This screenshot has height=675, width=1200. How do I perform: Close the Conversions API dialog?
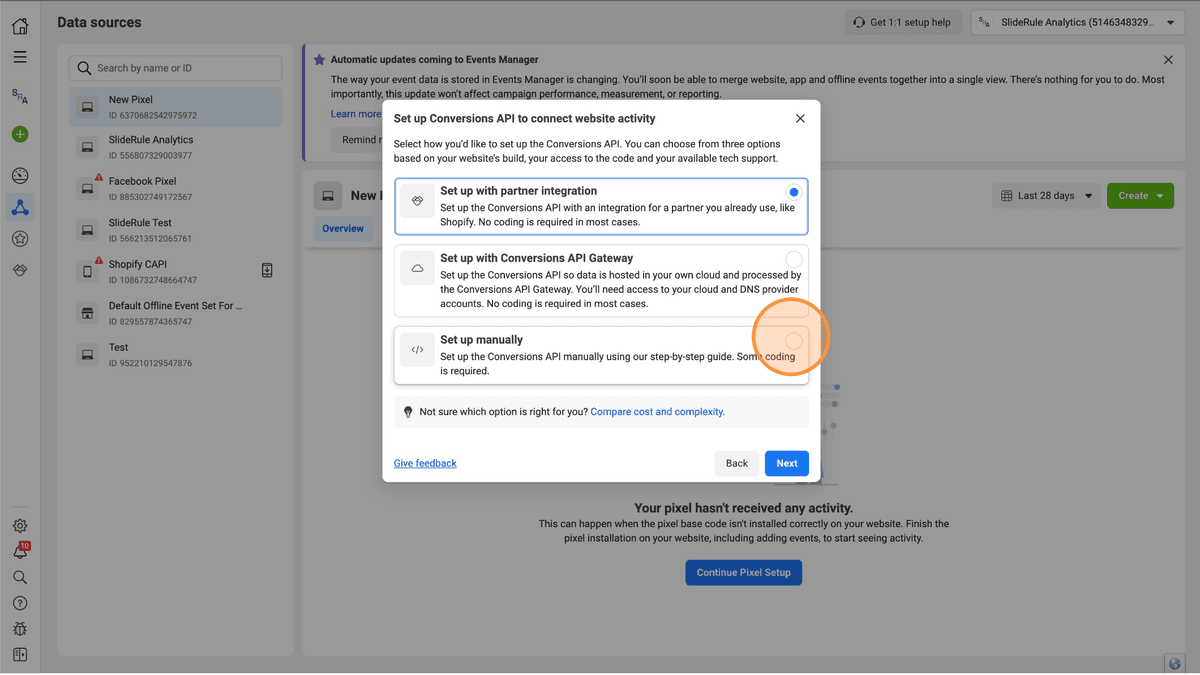point(800,118)
